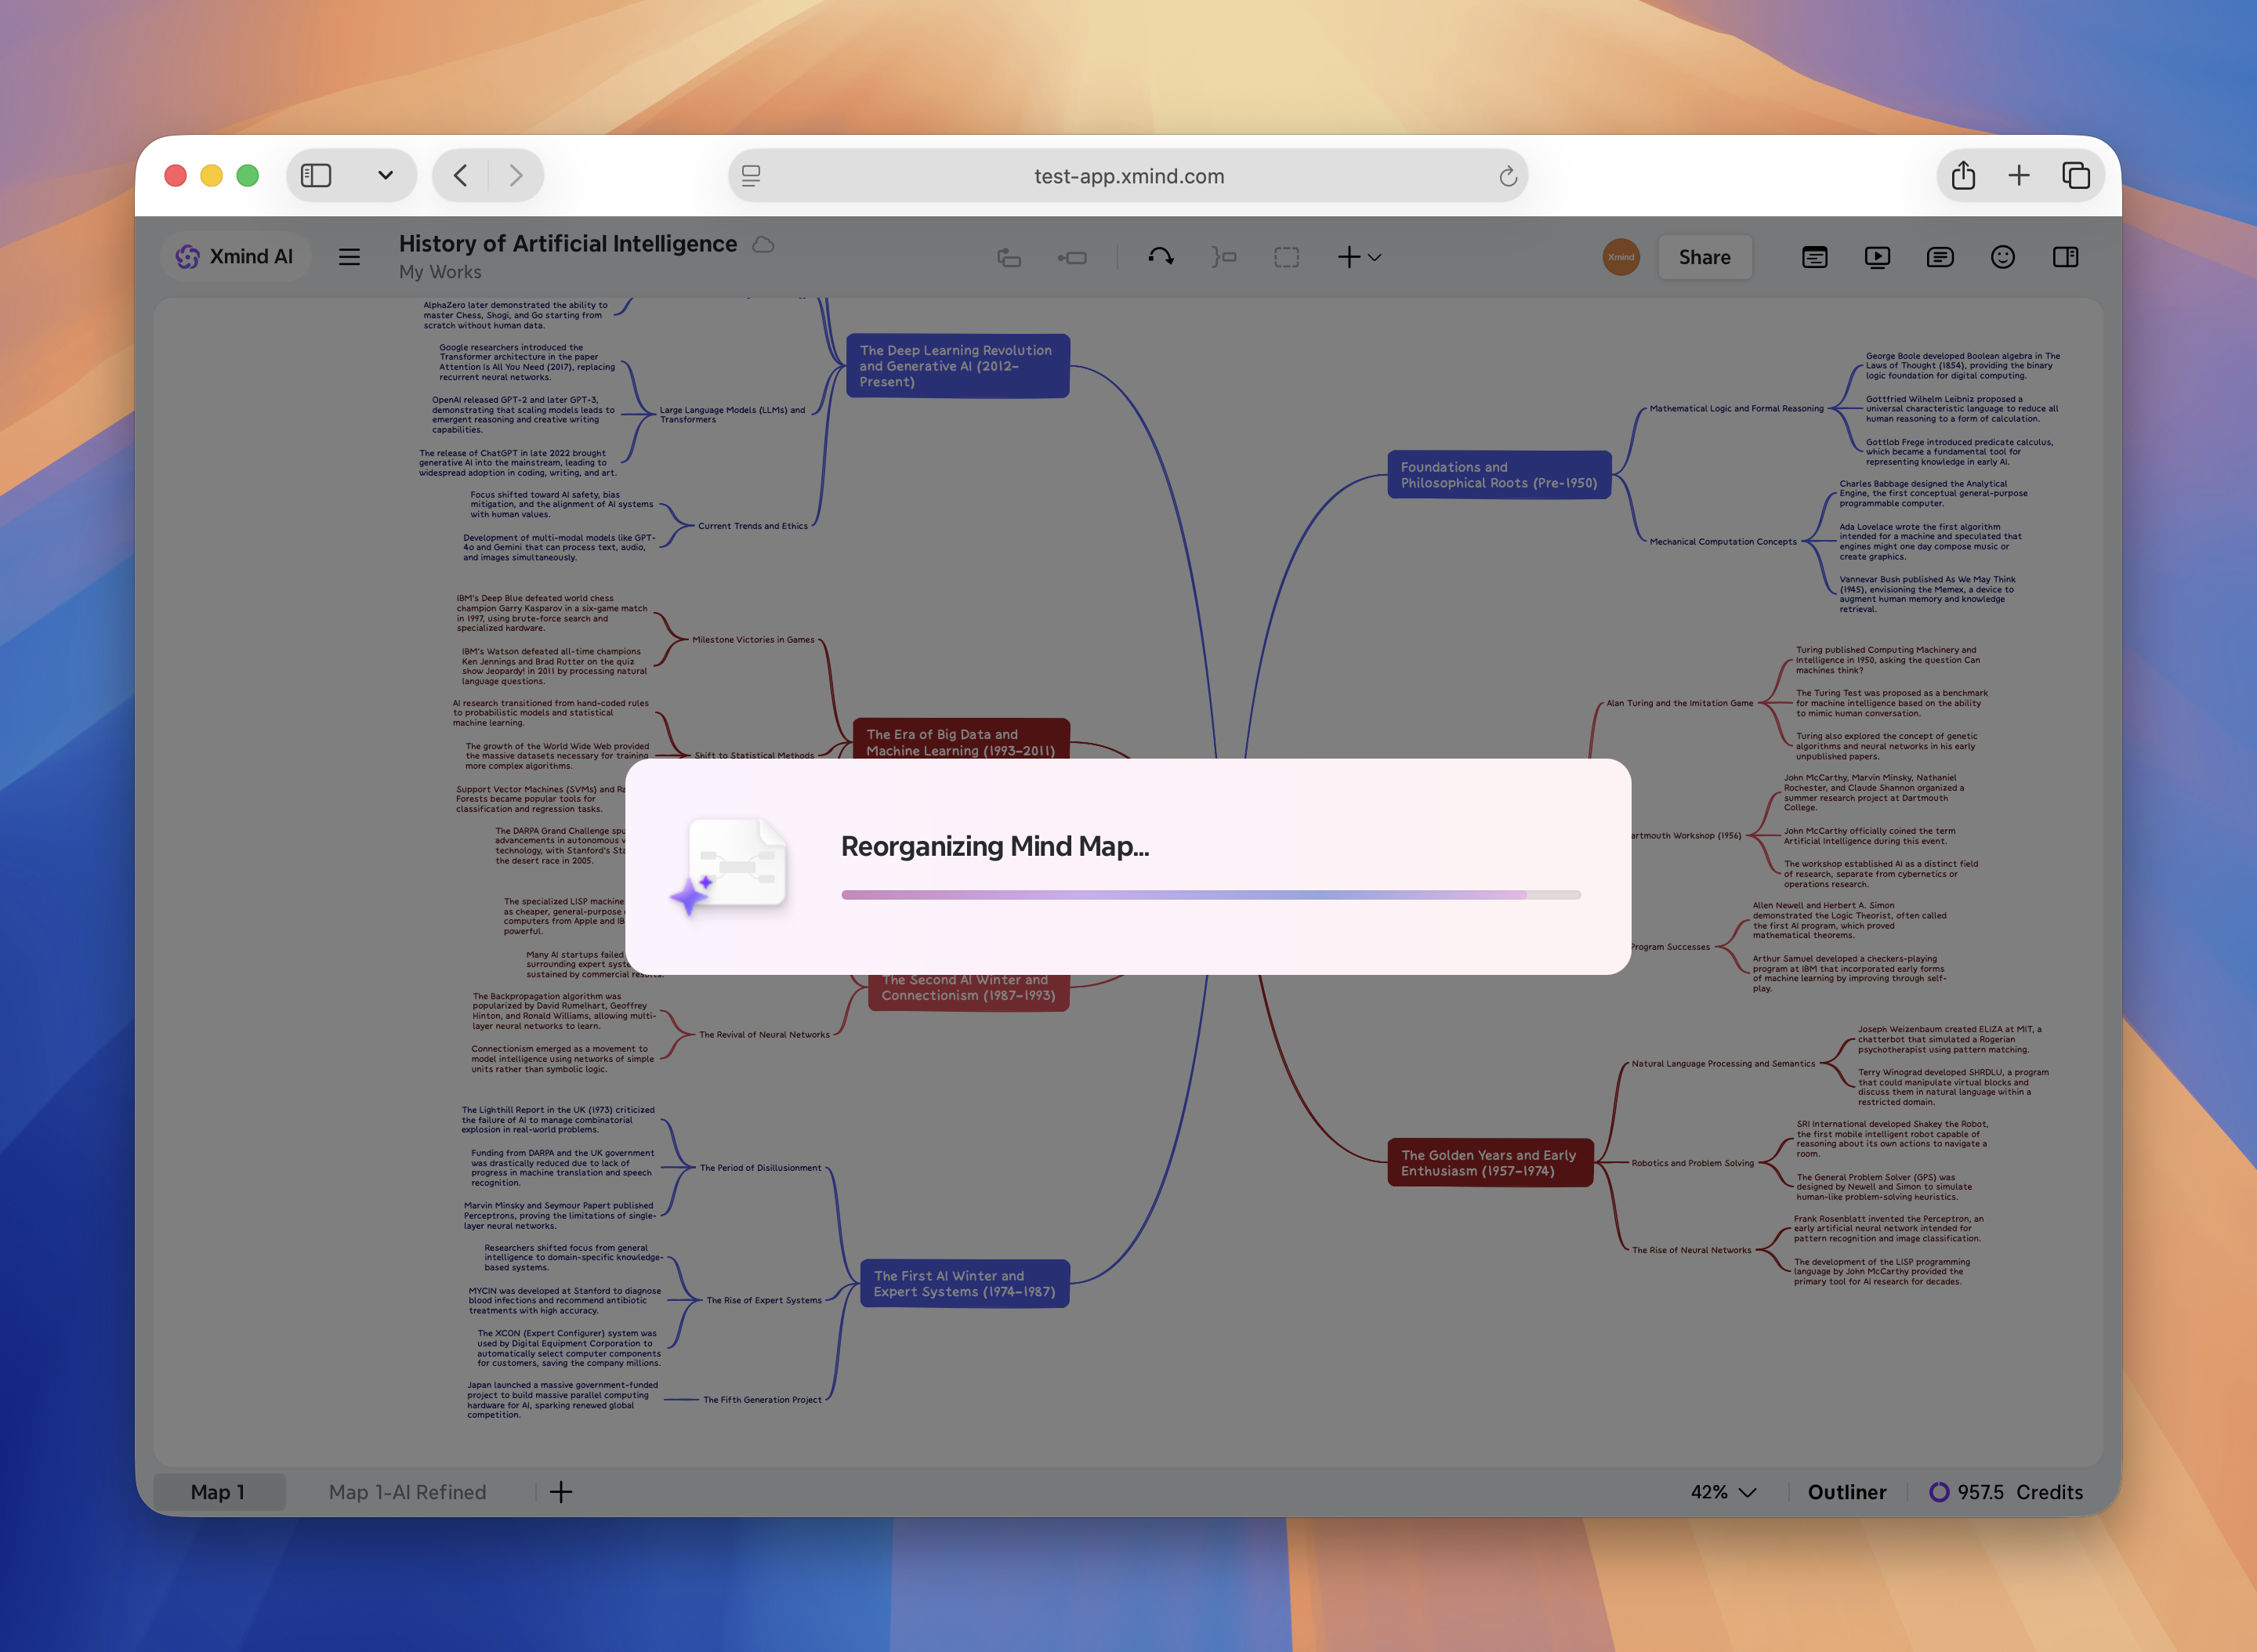Click the AI reorganize document icon
This screenshot has height=1652, width=2257.
coord(730,867)
